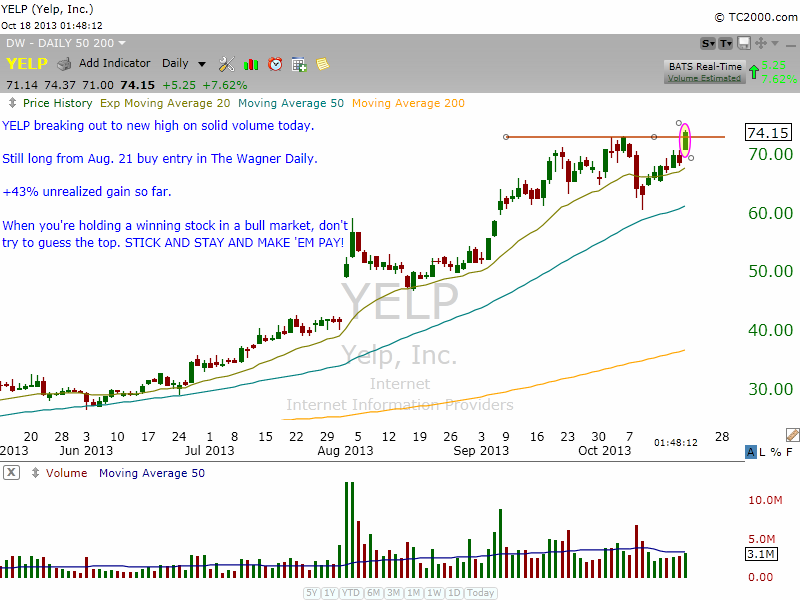Click the © TC2000.com copyright text
Screen dimensions: 800x600
point(756,17)
